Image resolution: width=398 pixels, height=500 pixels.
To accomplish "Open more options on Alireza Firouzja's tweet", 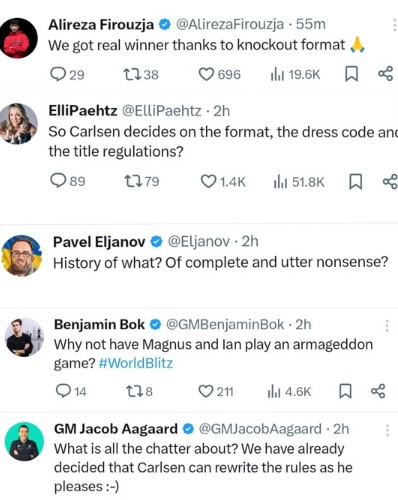I will [395, 25].
